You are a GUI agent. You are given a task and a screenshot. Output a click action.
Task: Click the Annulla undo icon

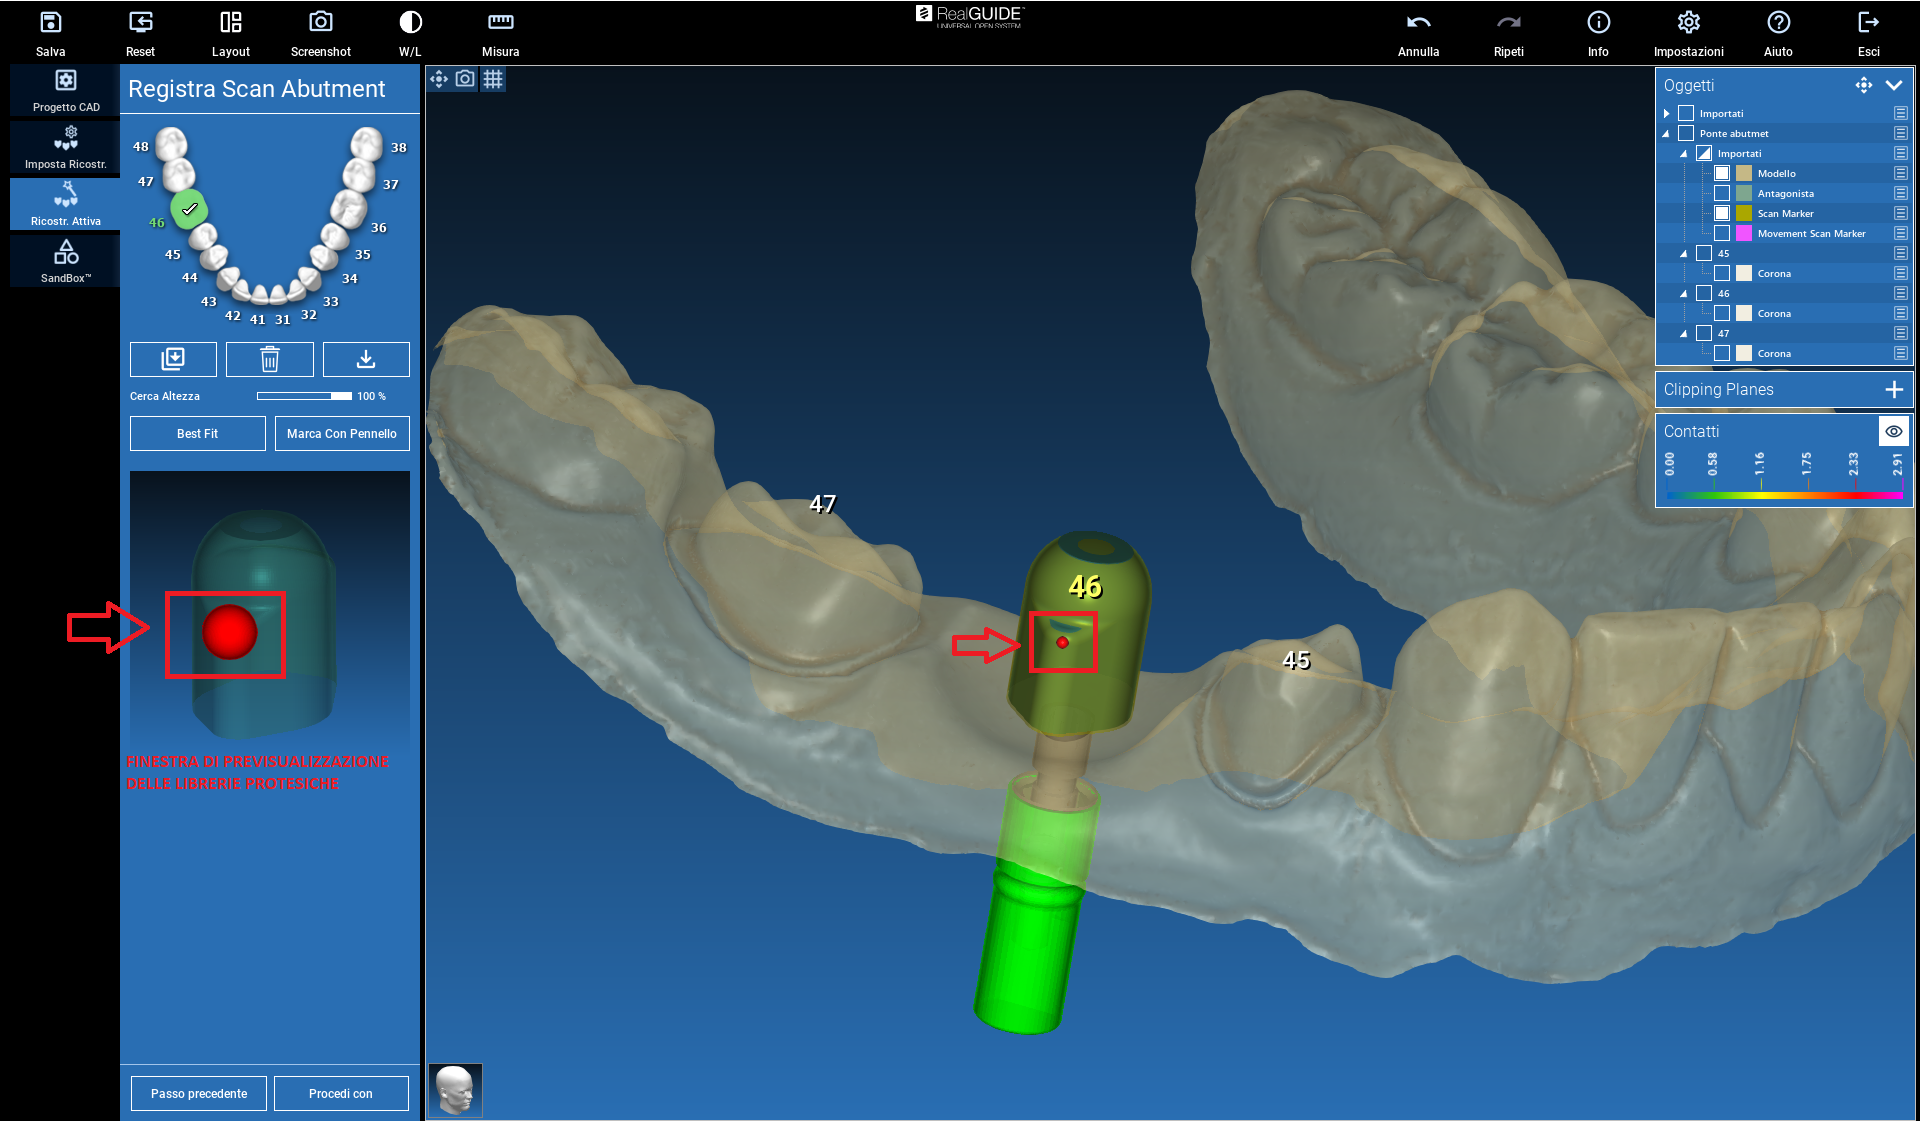click(x=1418, y=23)
